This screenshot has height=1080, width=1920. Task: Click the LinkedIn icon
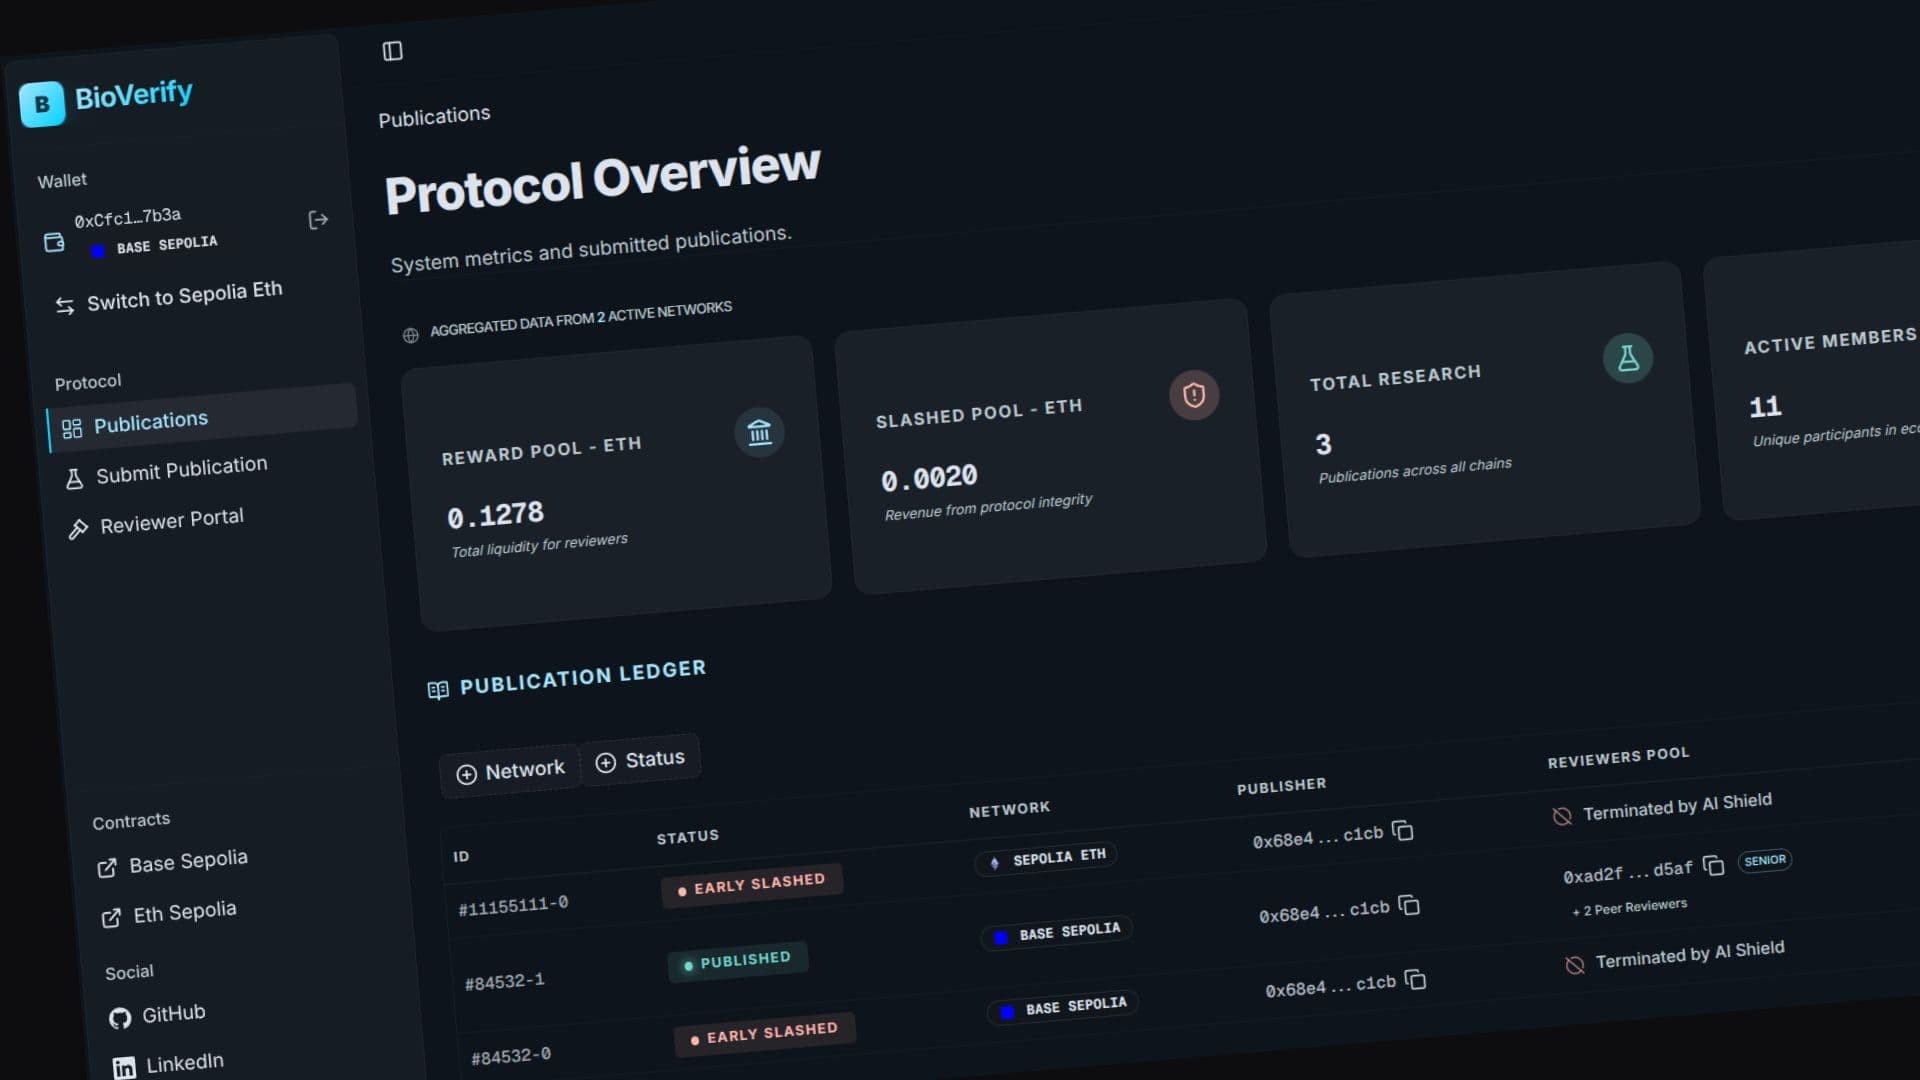pyautogui.click(x=124, y=1068)
